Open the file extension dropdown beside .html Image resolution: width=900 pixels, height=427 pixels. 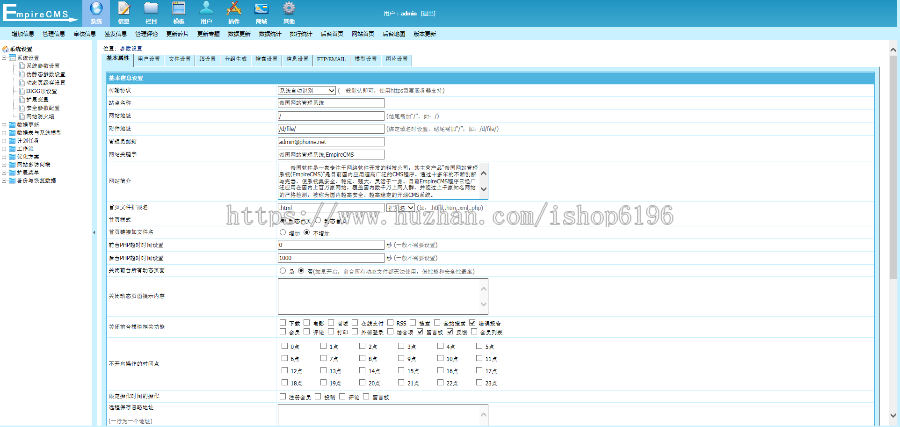click(401, 207)
